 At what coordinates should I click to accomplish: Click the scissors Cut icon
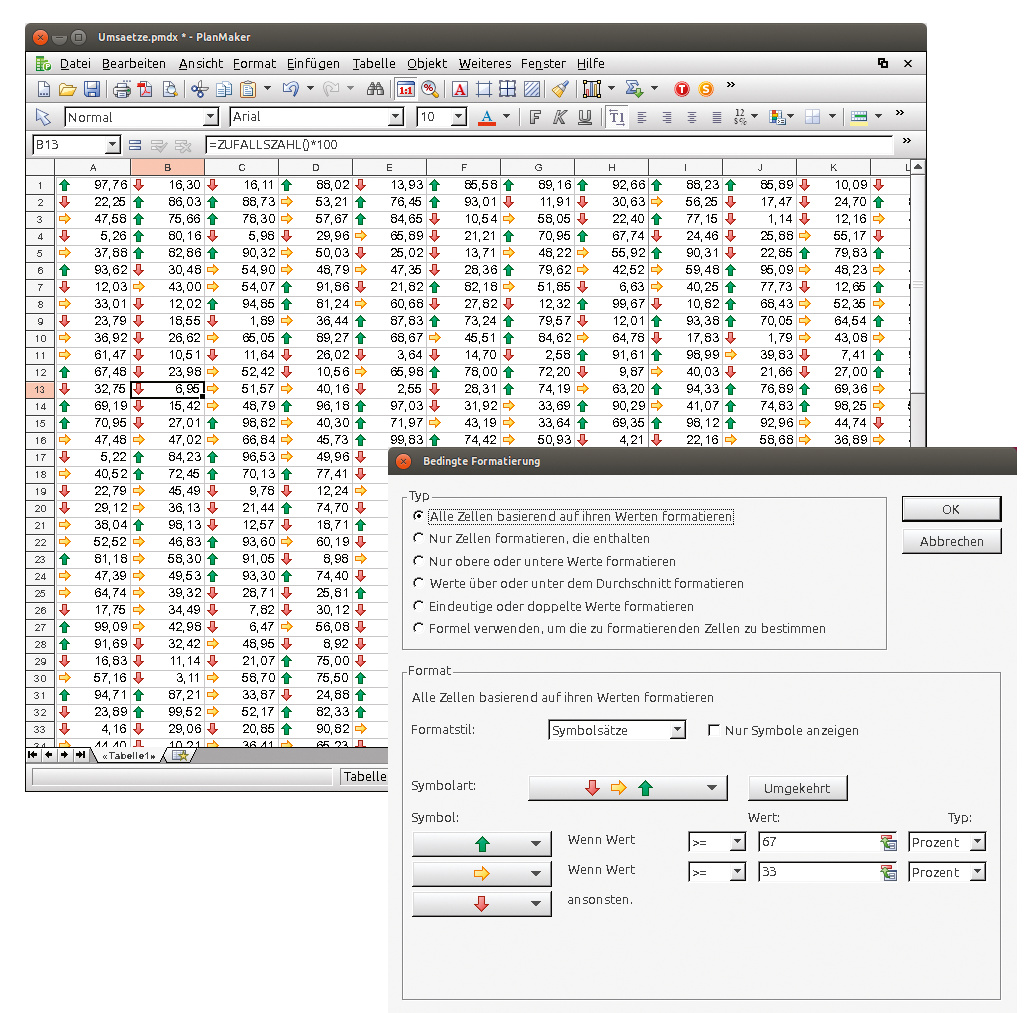click(198, 89)
